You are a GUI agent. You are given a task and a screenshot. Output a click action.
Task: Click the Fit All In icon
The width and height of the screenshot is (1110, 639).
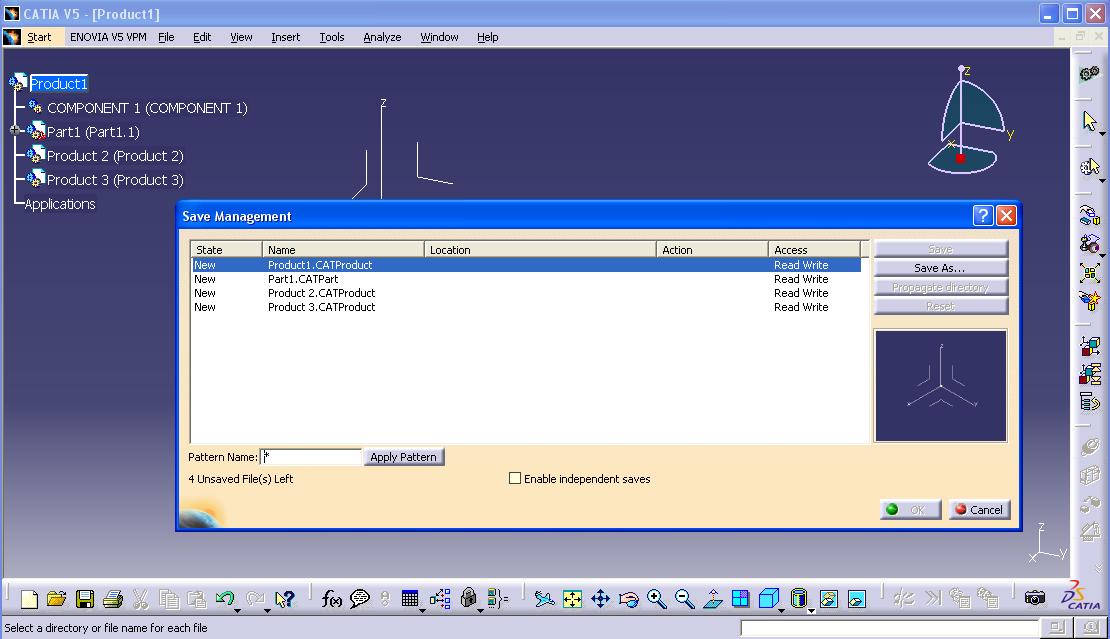pyautogui.click(x=572, y=599)
